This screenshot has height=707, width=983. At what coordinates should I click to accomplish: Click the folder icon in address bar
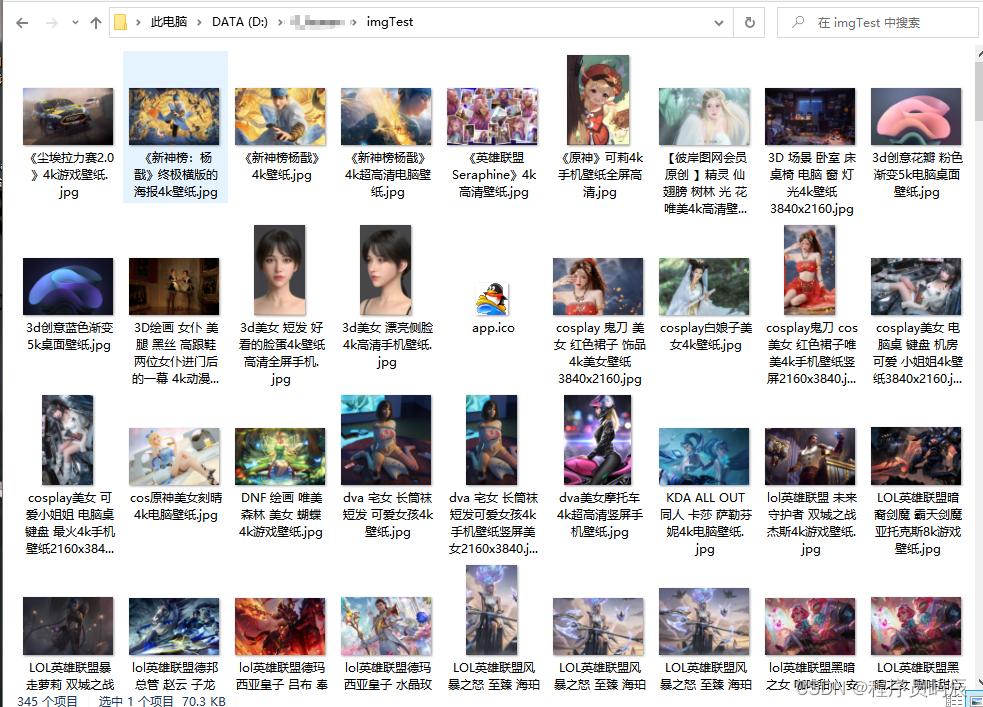coord(120,23)
